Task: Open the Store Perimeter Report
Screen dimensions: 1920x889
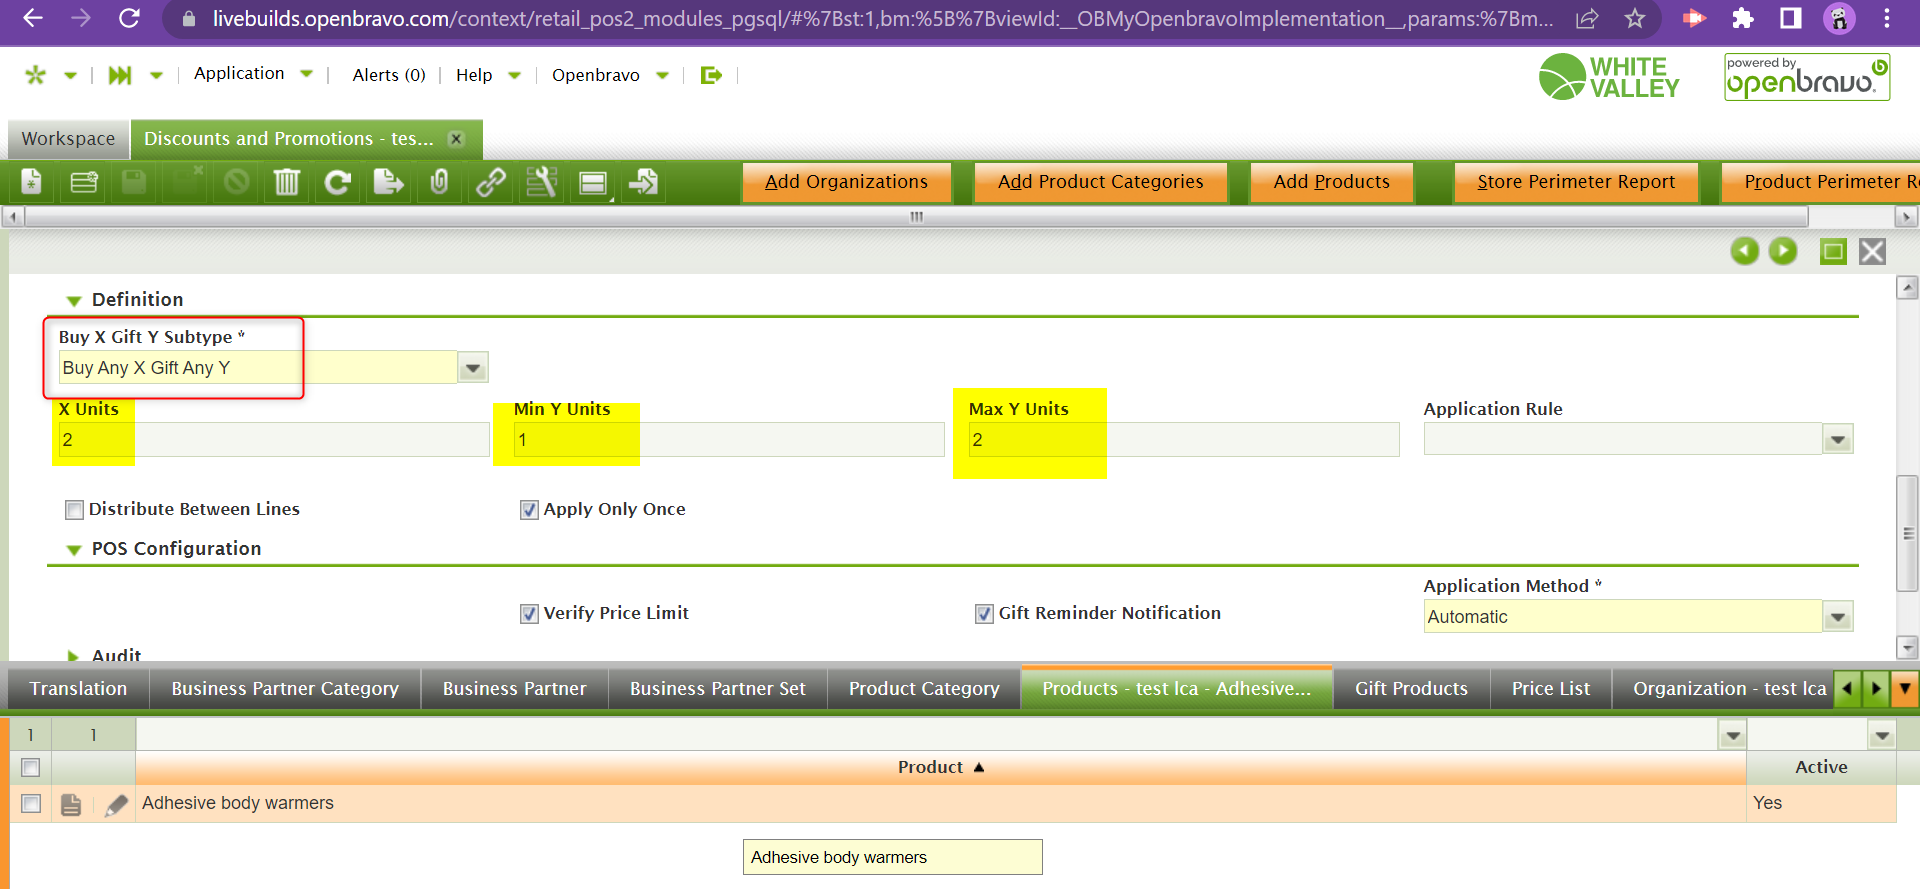Action: tap(1575, 182)
